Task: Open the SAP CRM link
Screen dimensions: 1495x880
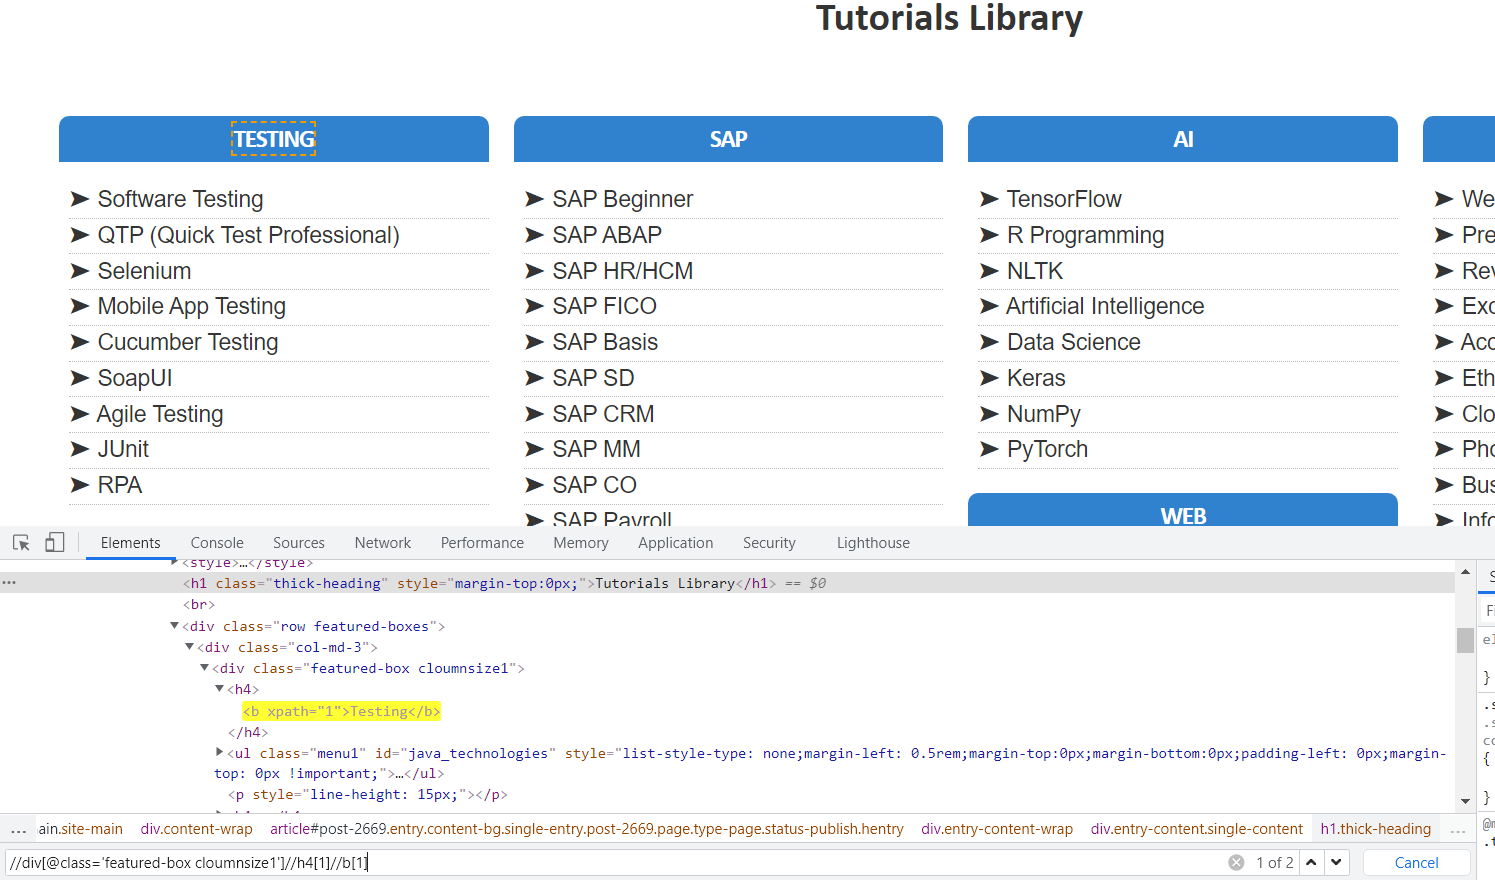Action: tap(603, 414)
